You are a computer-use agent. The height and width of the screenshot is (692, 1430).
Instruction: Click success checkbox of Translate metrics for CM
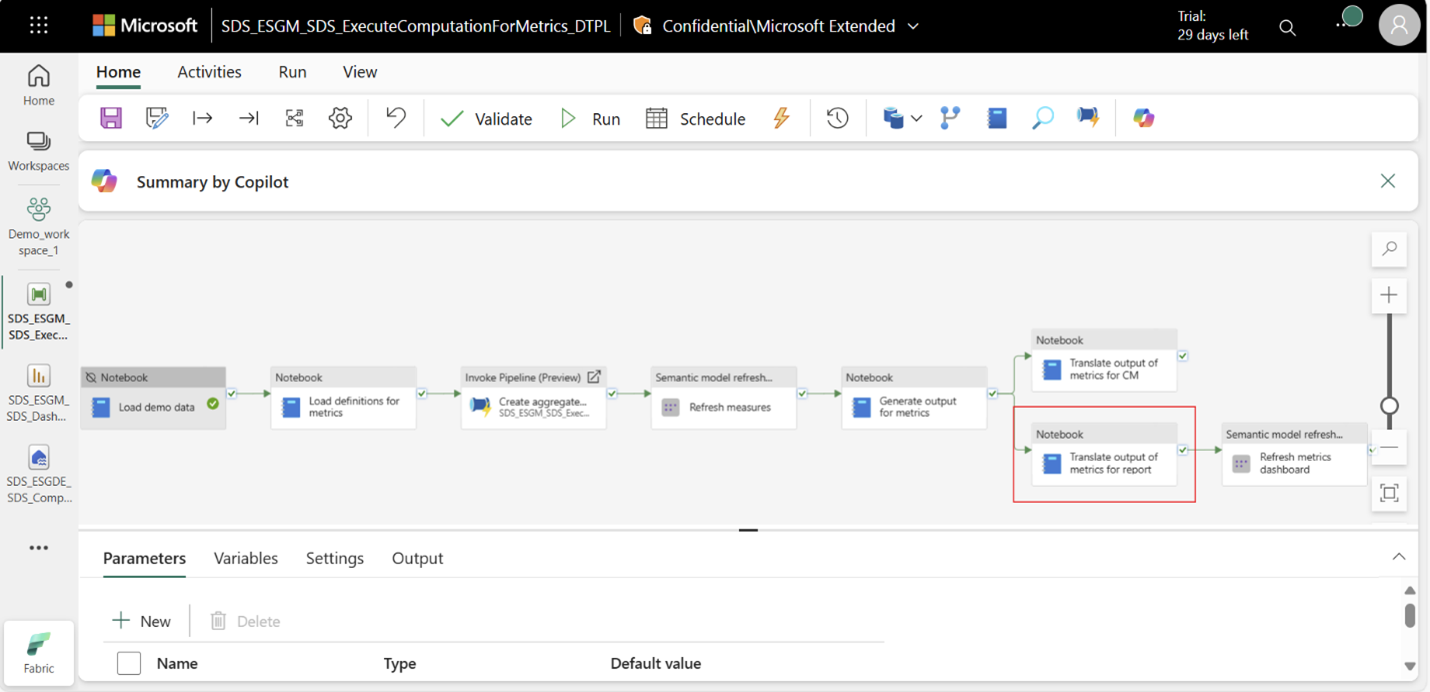[x=1183, y=356]
